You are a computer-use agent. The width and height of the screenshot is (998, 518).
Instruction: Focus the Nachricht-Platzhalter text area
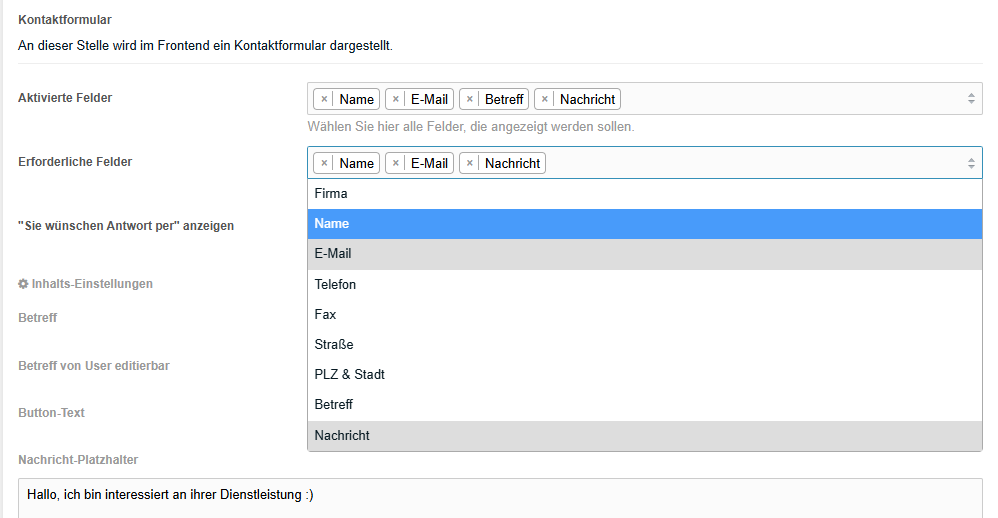coord(500,498)
